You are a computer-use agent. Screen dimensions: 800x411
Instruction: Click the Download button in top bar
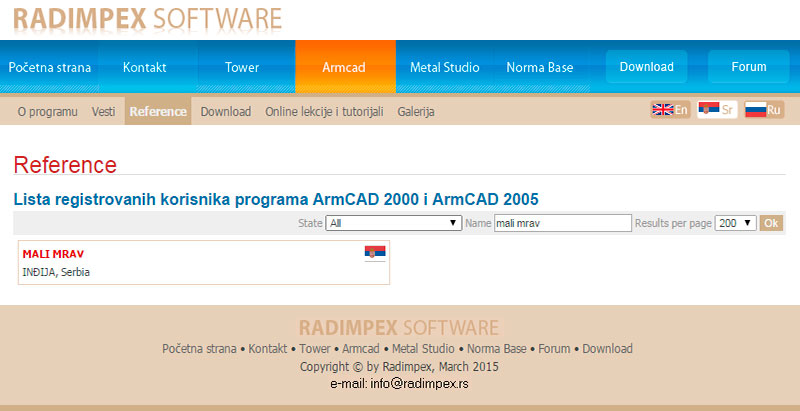[646, 67]
